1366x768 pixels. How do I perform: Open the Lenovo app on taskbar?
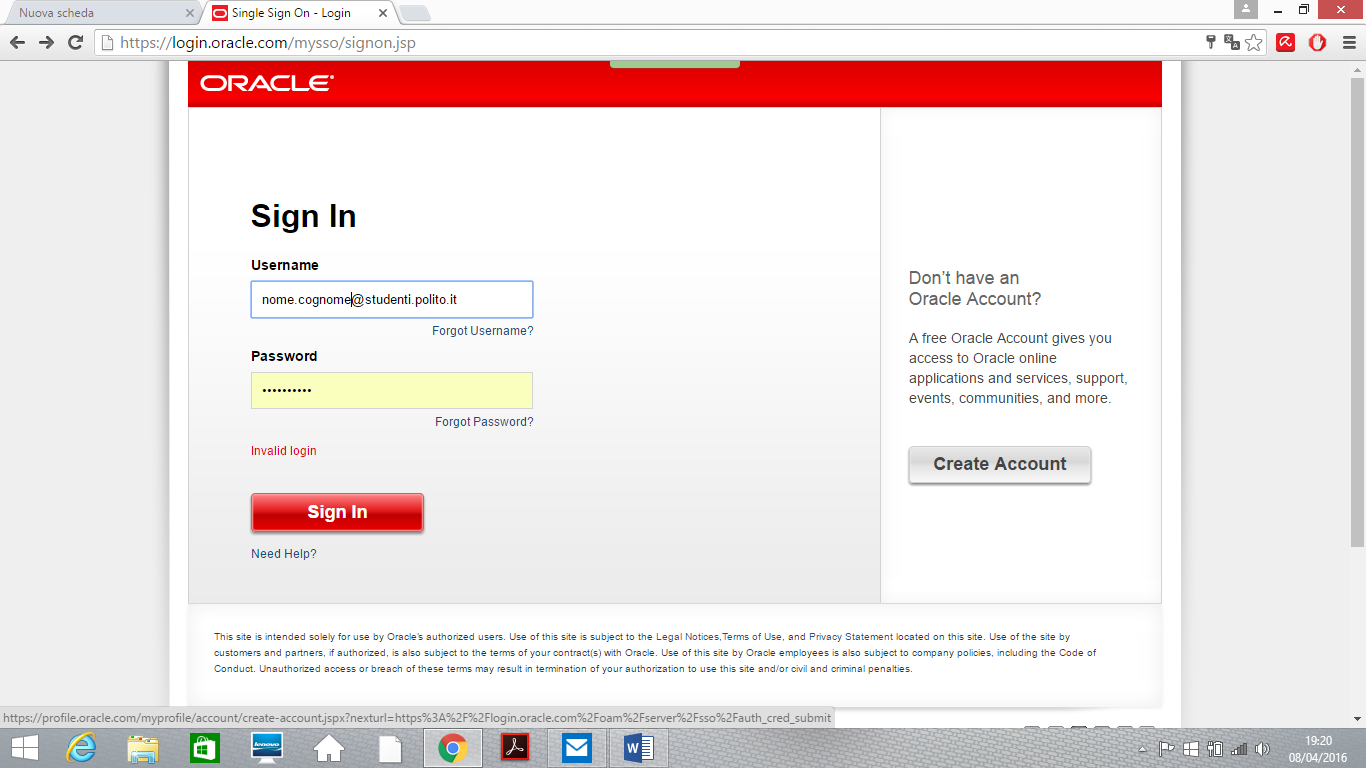point(267,748)
